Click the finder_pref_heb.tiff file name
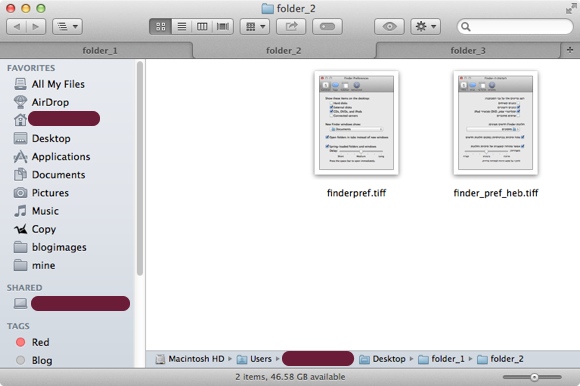The height and width of the screenshot is (386, 580). pyautogui.click(x=496, y=193)
